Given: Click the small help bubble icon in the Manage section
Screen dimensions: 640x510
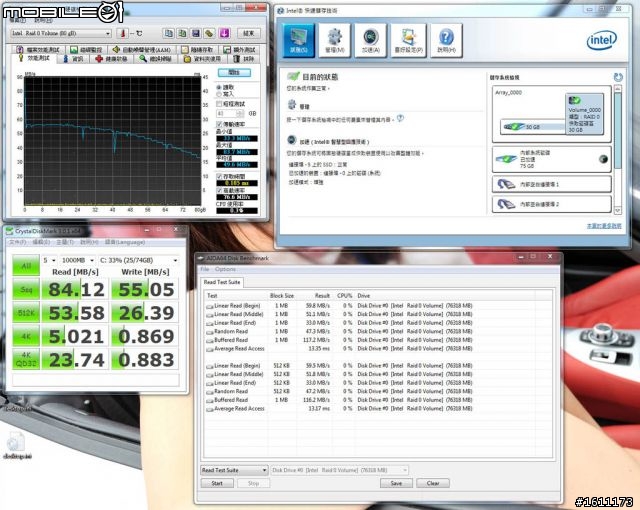Looking at the screenshot, I should point(400,118).
